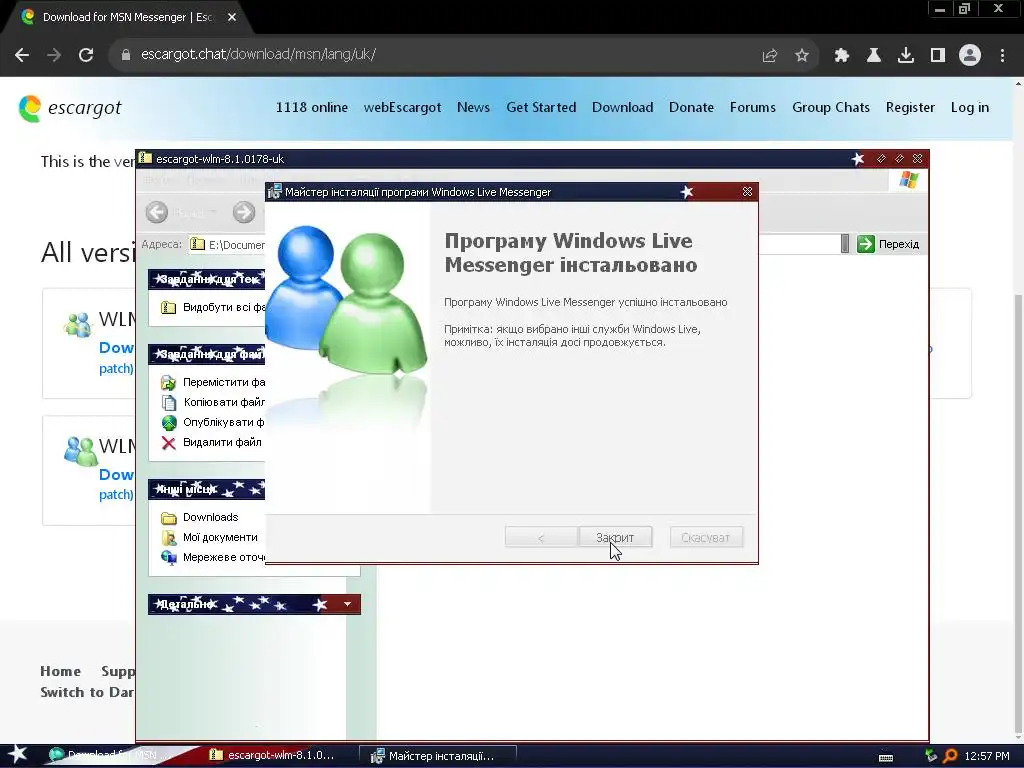Toggle the browser side panel icon
The image size is (1024, 768).
click(938, 55)
